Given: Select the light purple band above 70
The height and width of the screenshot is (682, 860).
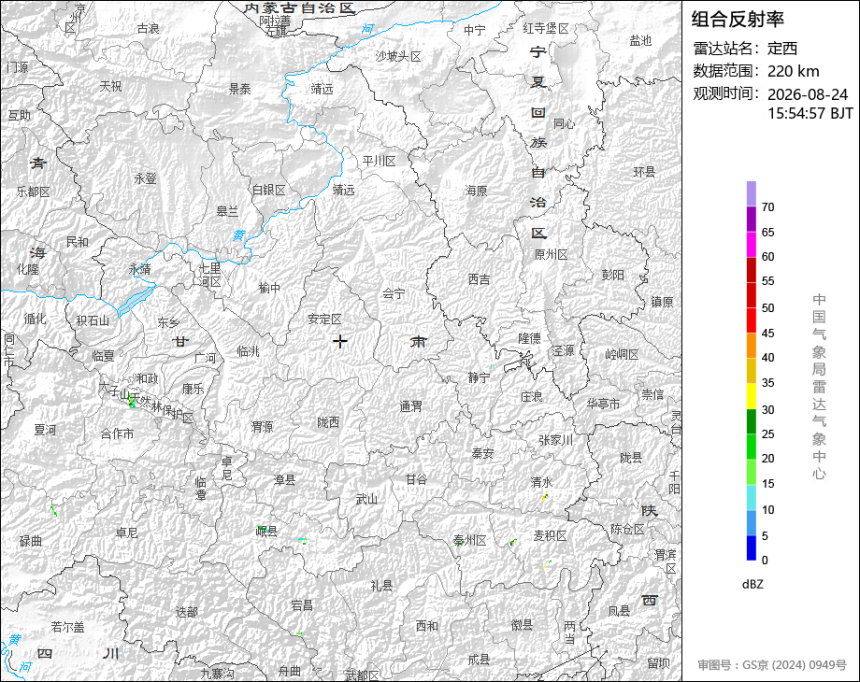Looking at the screenshot, I should point(751,194).
